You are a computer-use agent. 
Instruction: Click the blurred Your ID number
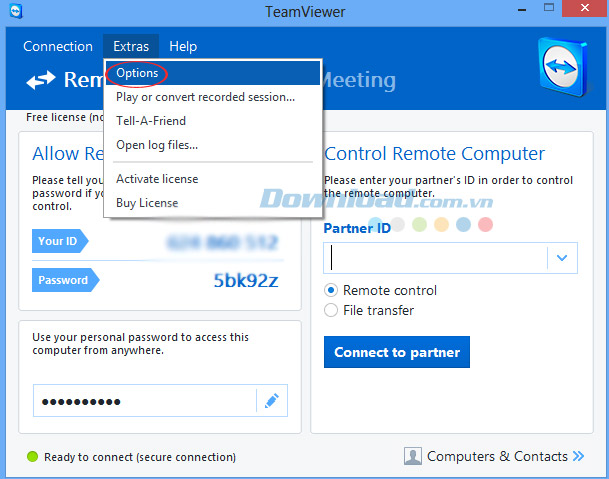click(223, 242)
